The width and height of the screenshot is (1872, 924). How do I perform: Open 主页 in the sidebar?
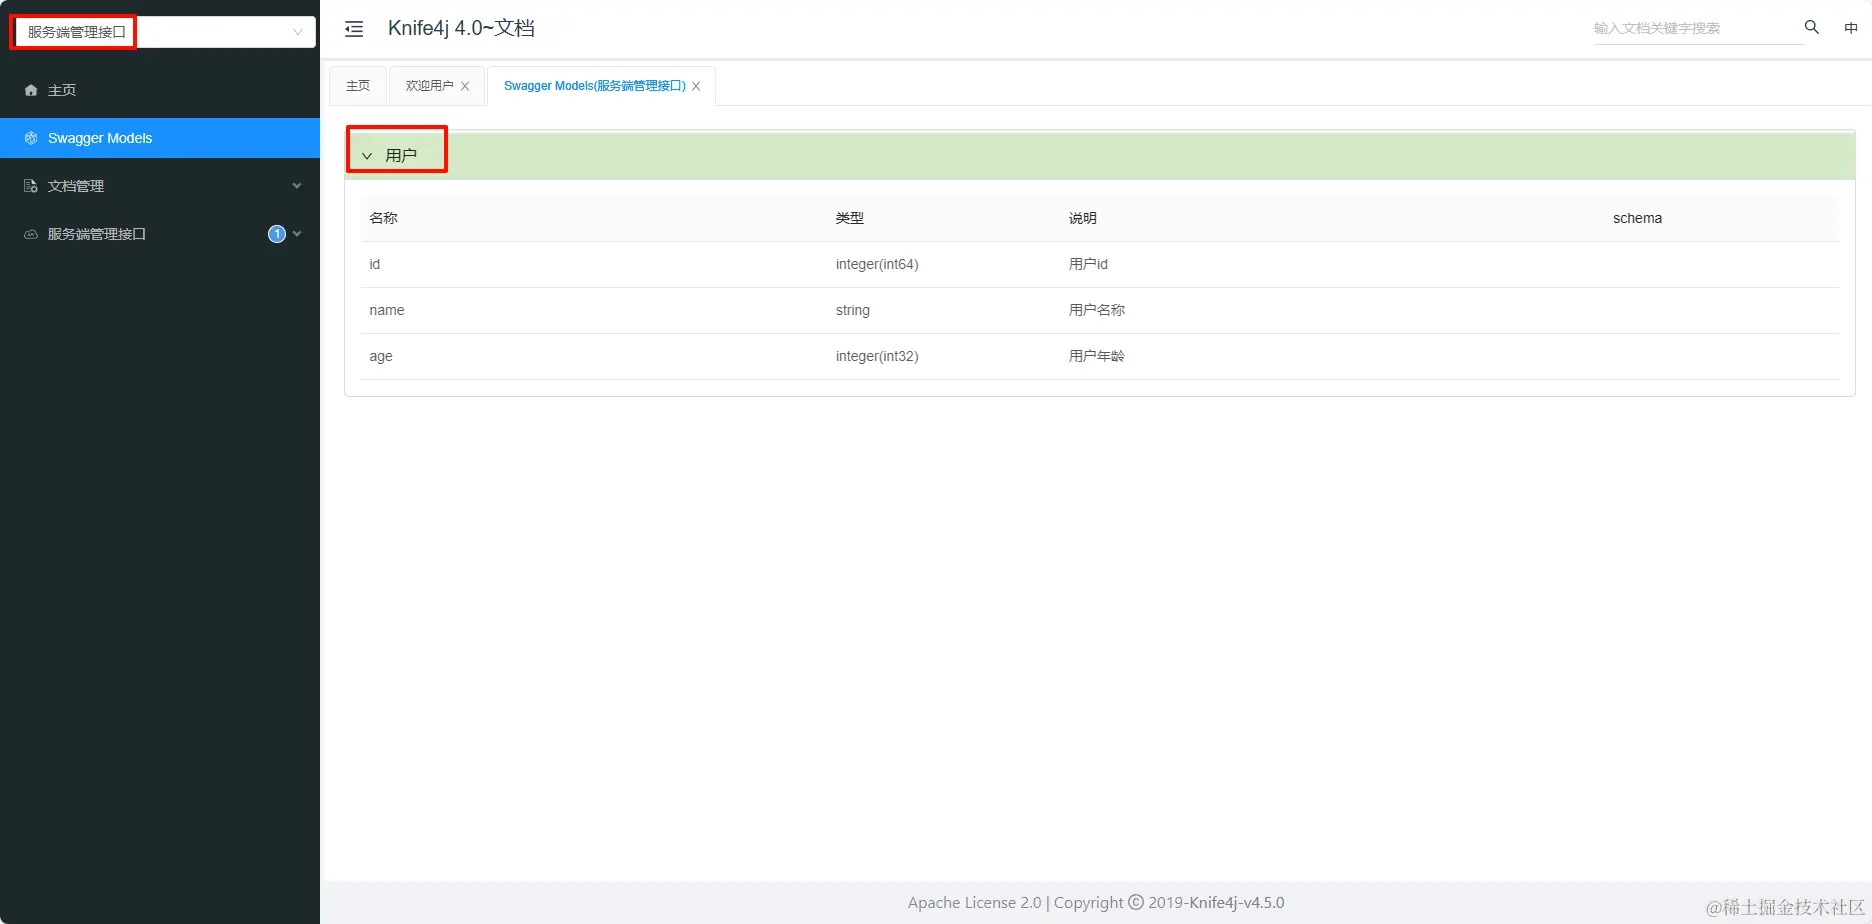click(160, 90)
